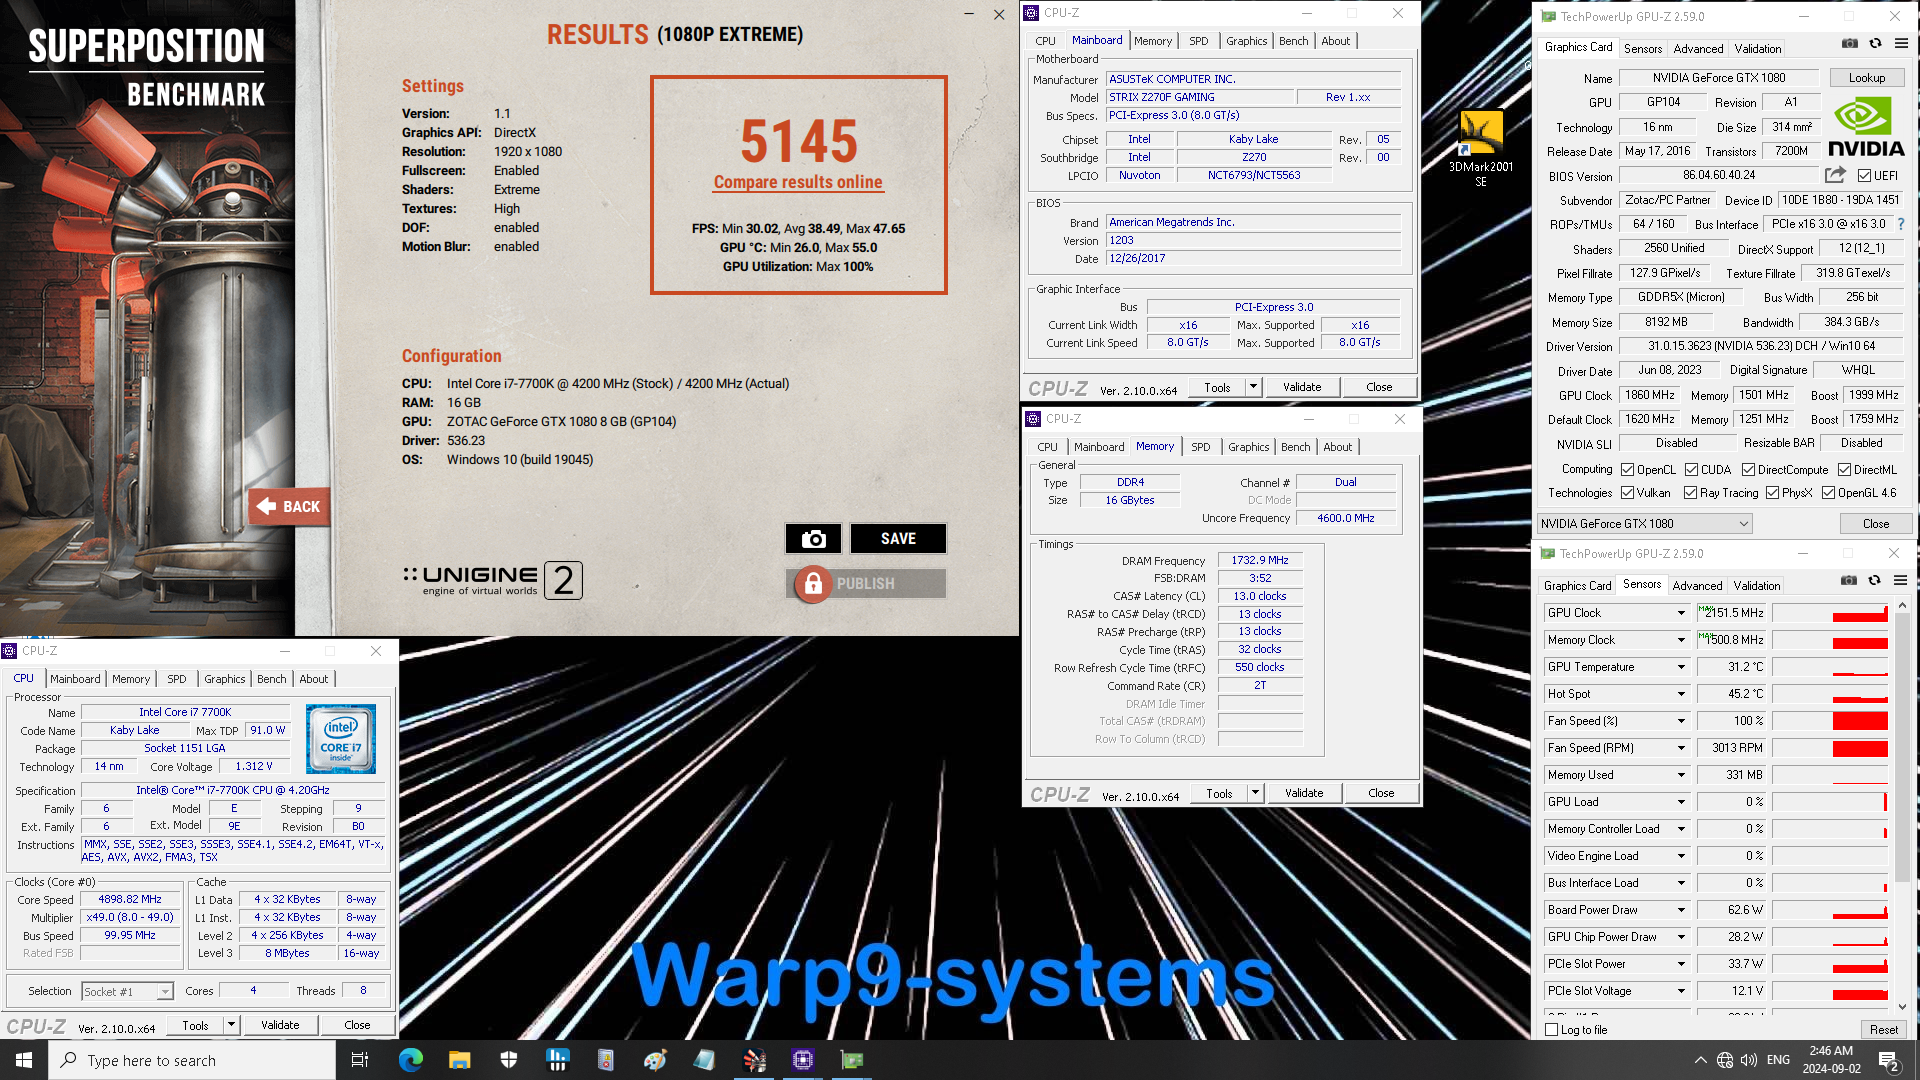This screenshot has width=1920, height=1080.
Task: Open Windows Security shield on taskbar
Action: 508,1060
